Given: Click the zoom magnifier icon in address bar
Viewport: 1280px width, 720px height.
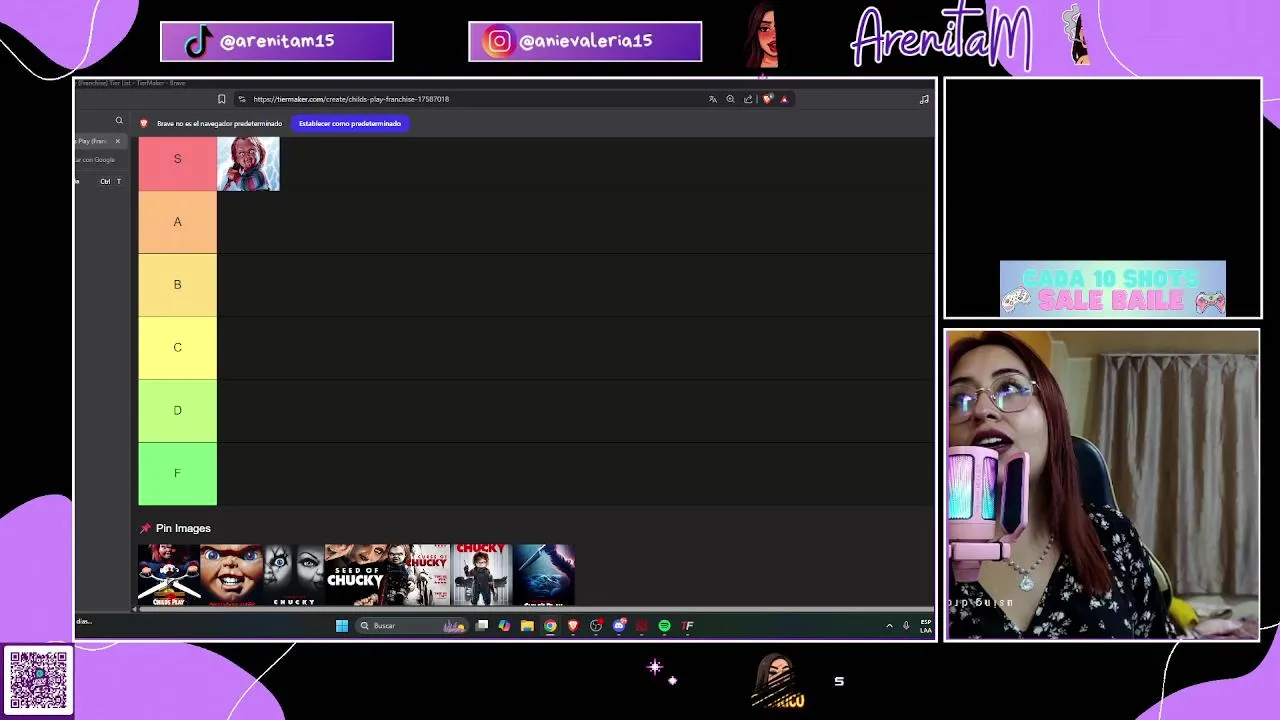Looking at the screenshot, I should coord(730,99).
